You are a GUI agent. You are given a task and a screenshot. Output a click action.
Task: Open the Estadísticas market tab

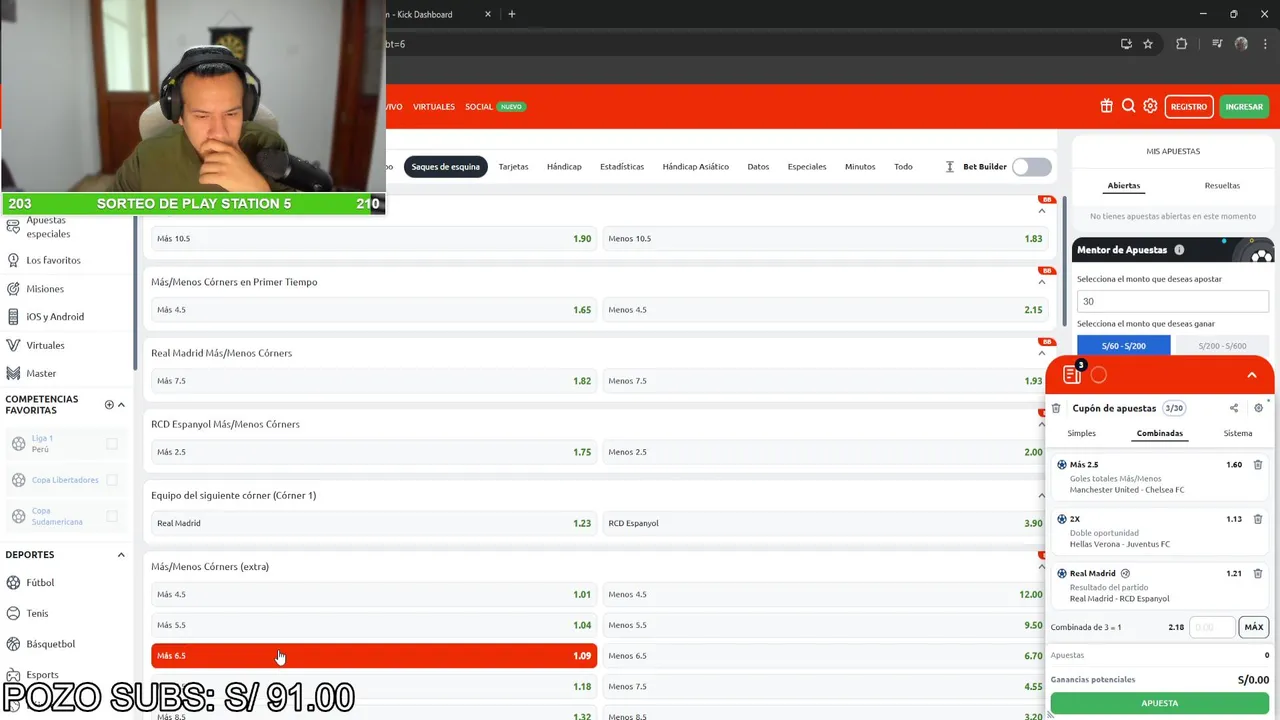622,167
